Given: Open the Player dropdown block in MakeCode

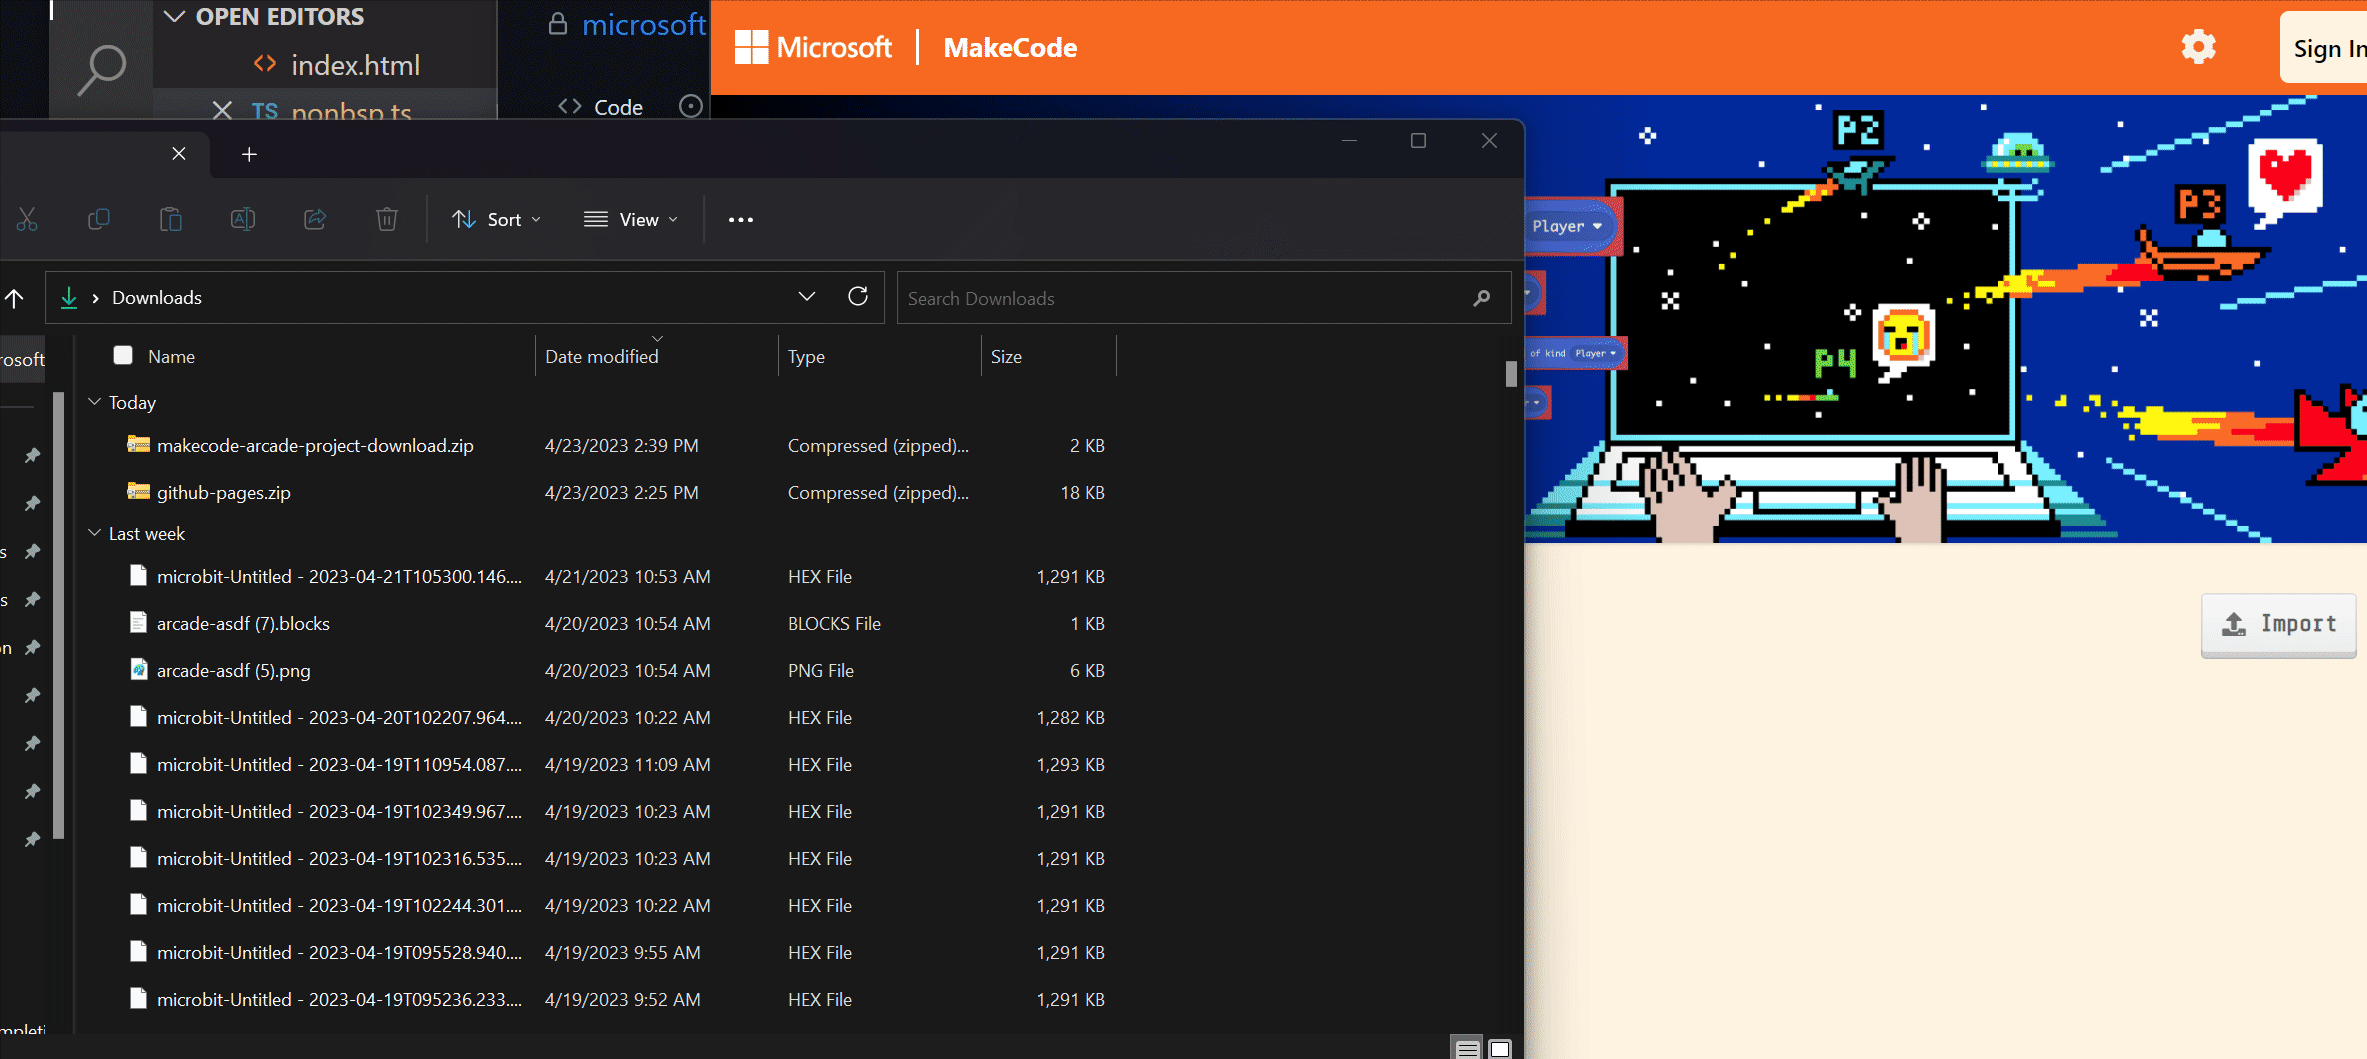Looking at the screenshot, I should 1567,226.
